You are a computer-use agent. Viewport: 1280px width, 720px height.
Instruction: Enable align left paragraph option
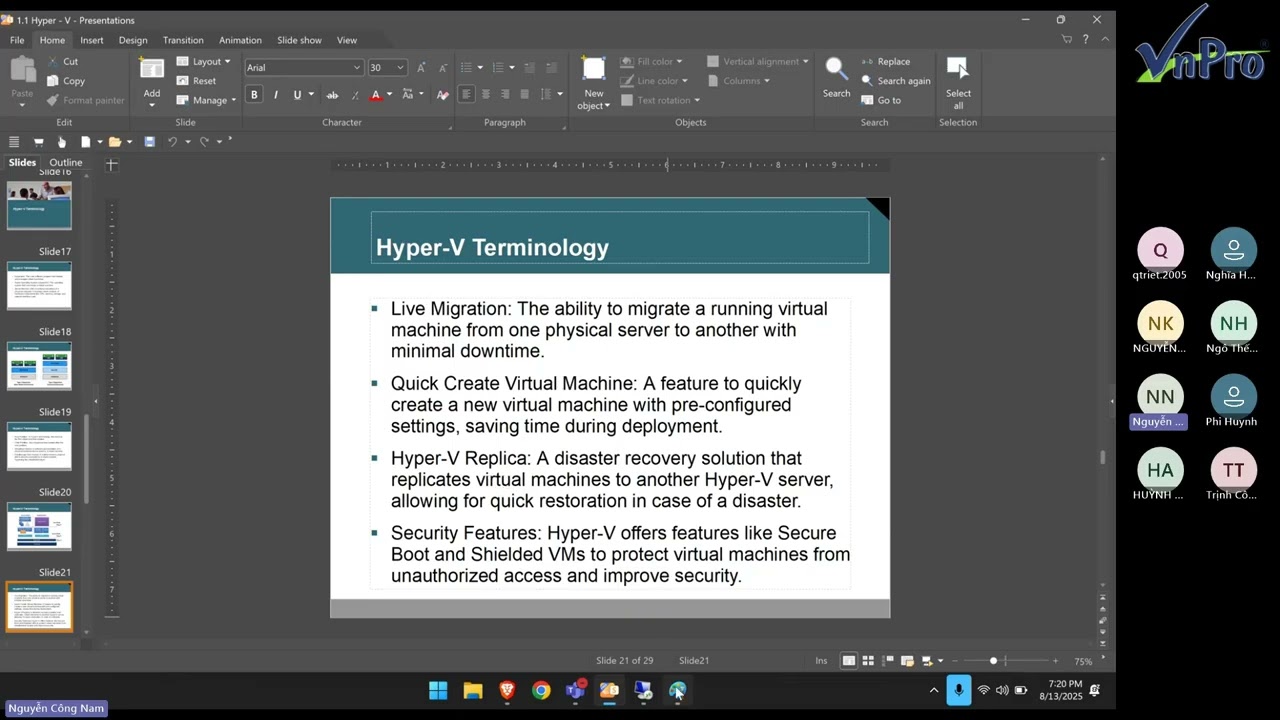tap(466, 95)
